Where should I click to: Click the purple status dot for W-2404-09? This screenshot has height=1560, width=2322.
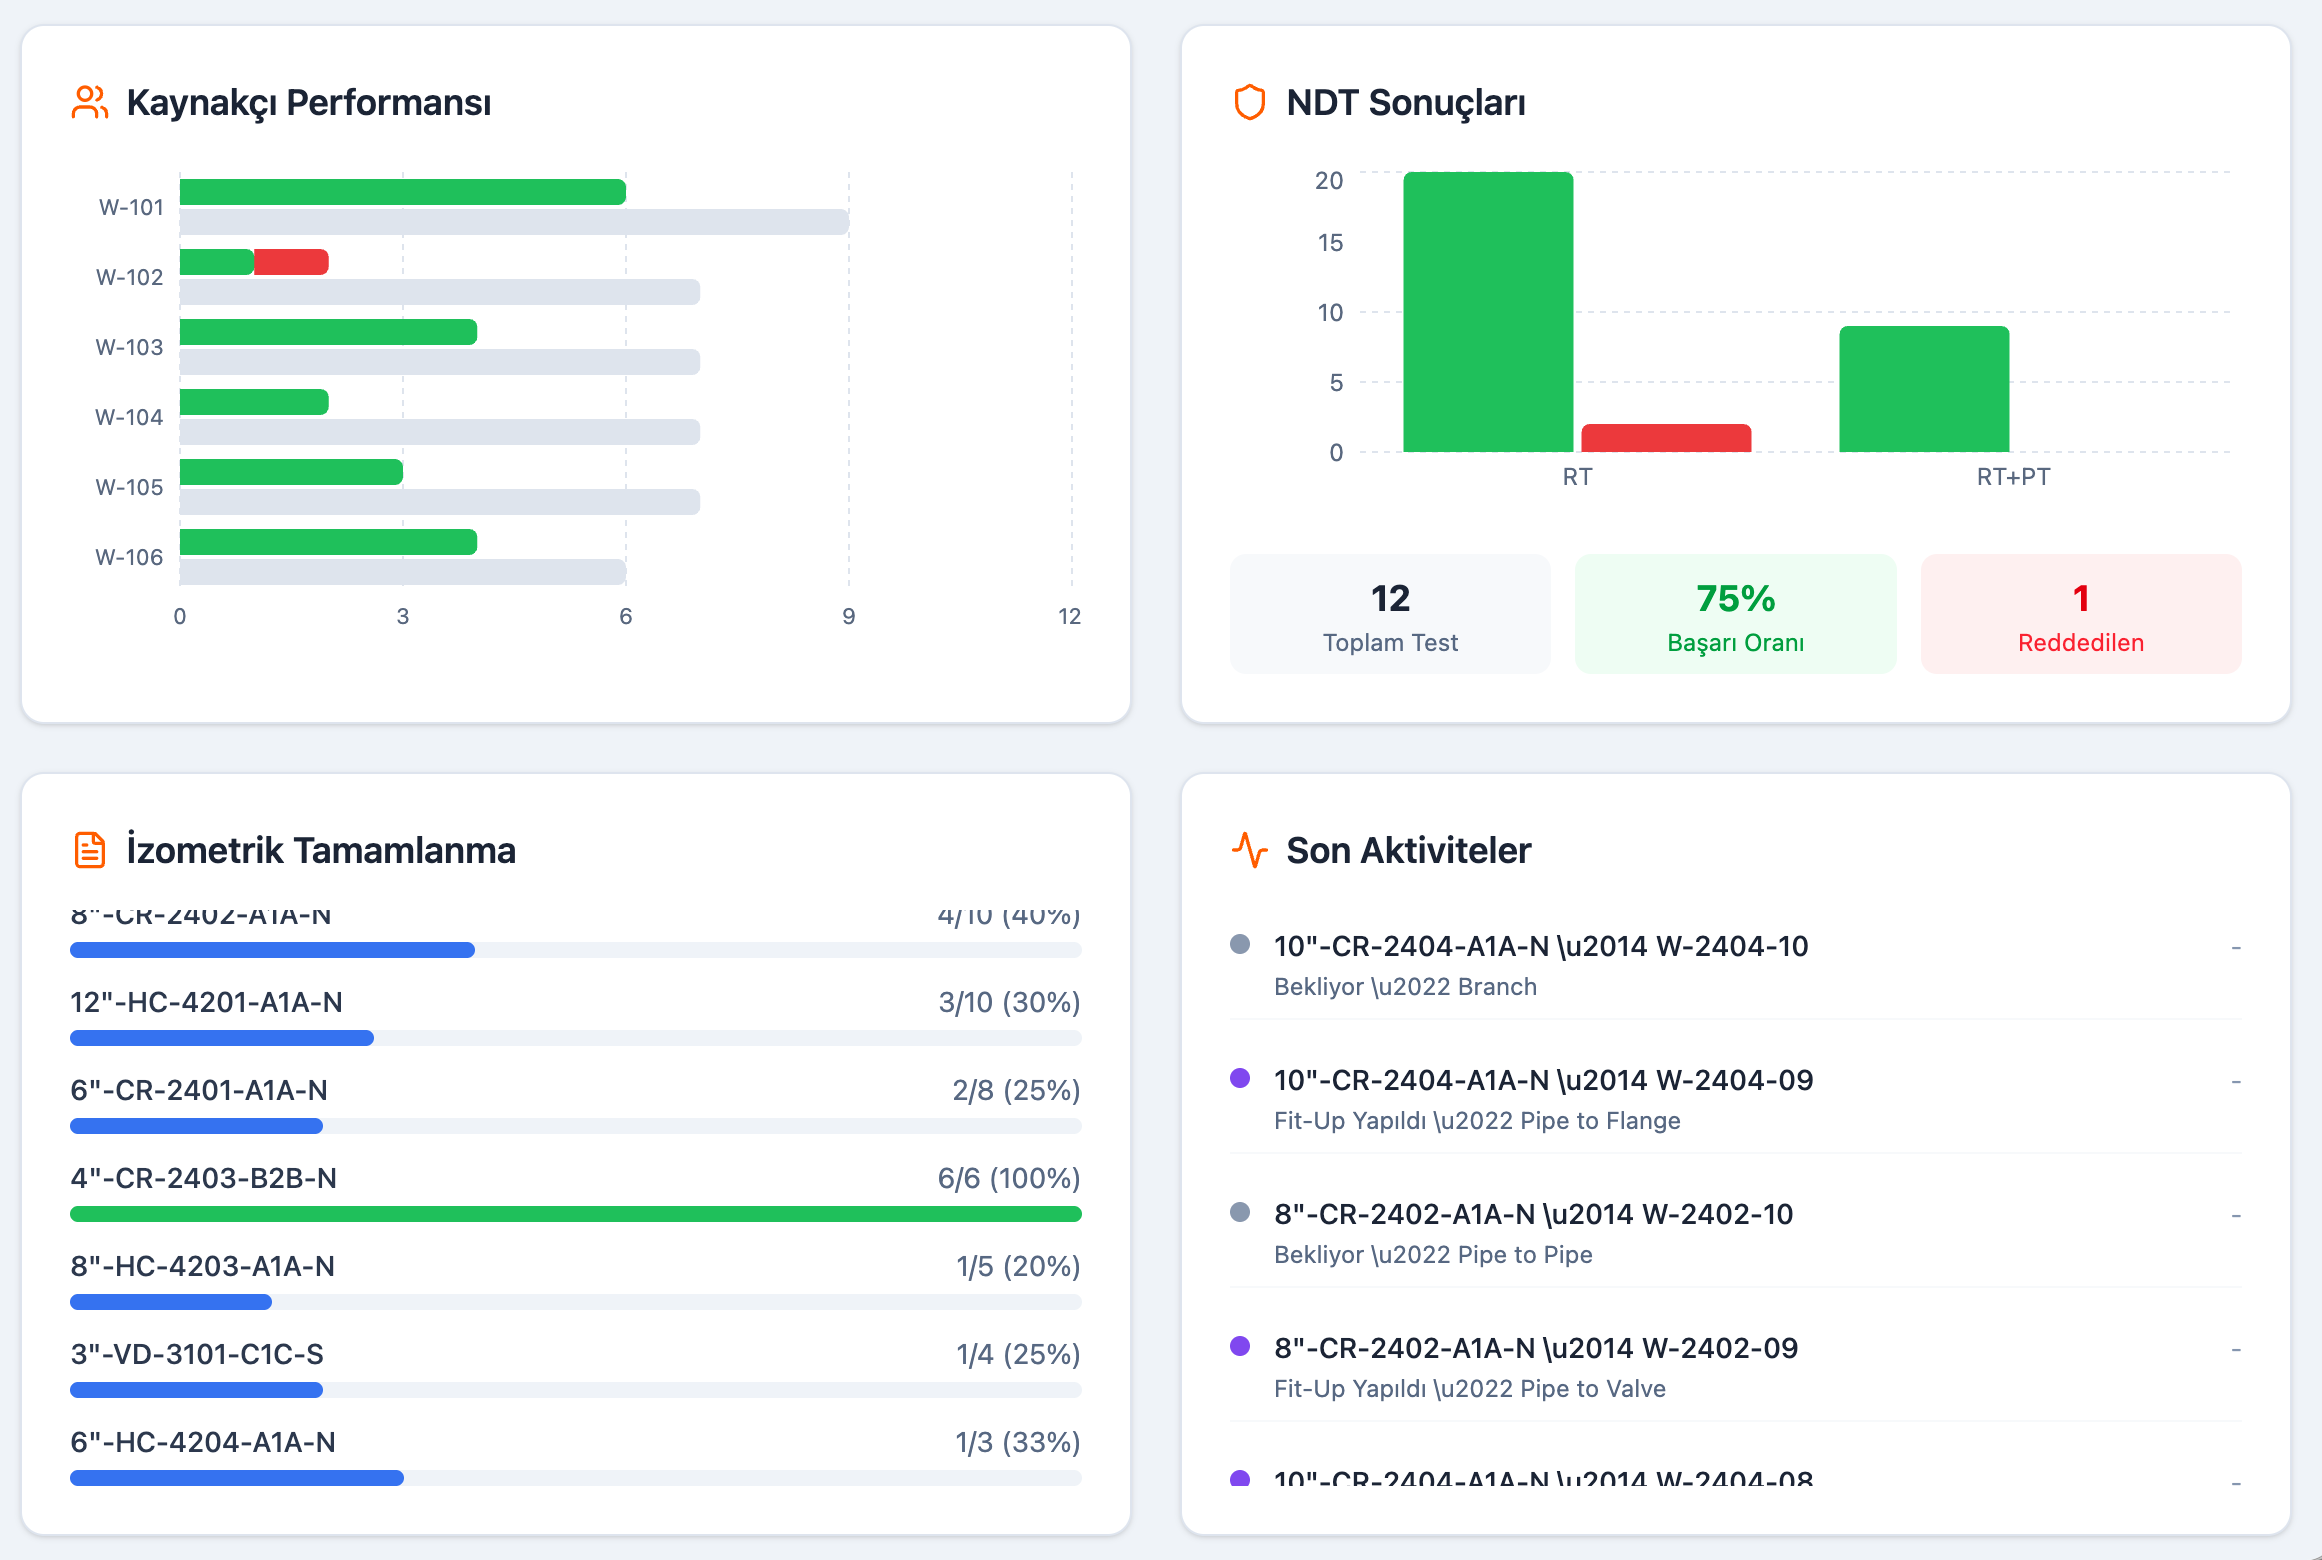click(1240, 1078)
